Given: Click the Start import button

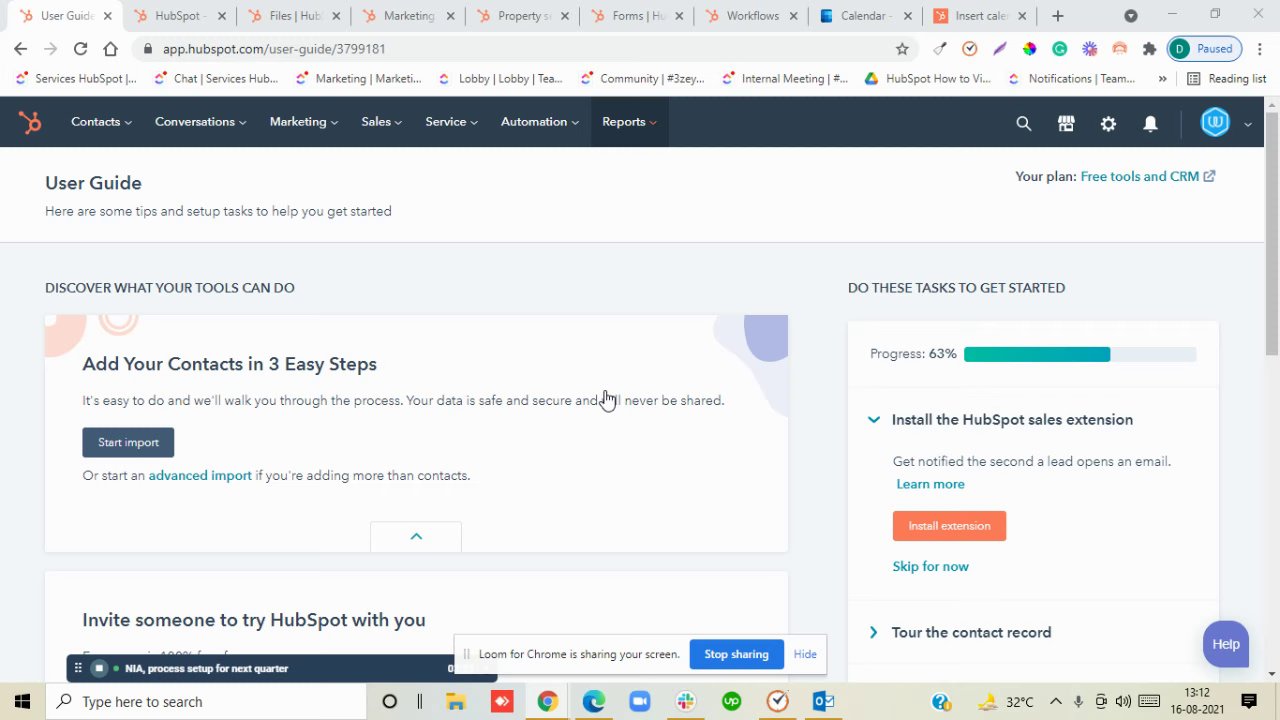Looking at the screenshot, I should pos(128,442).
